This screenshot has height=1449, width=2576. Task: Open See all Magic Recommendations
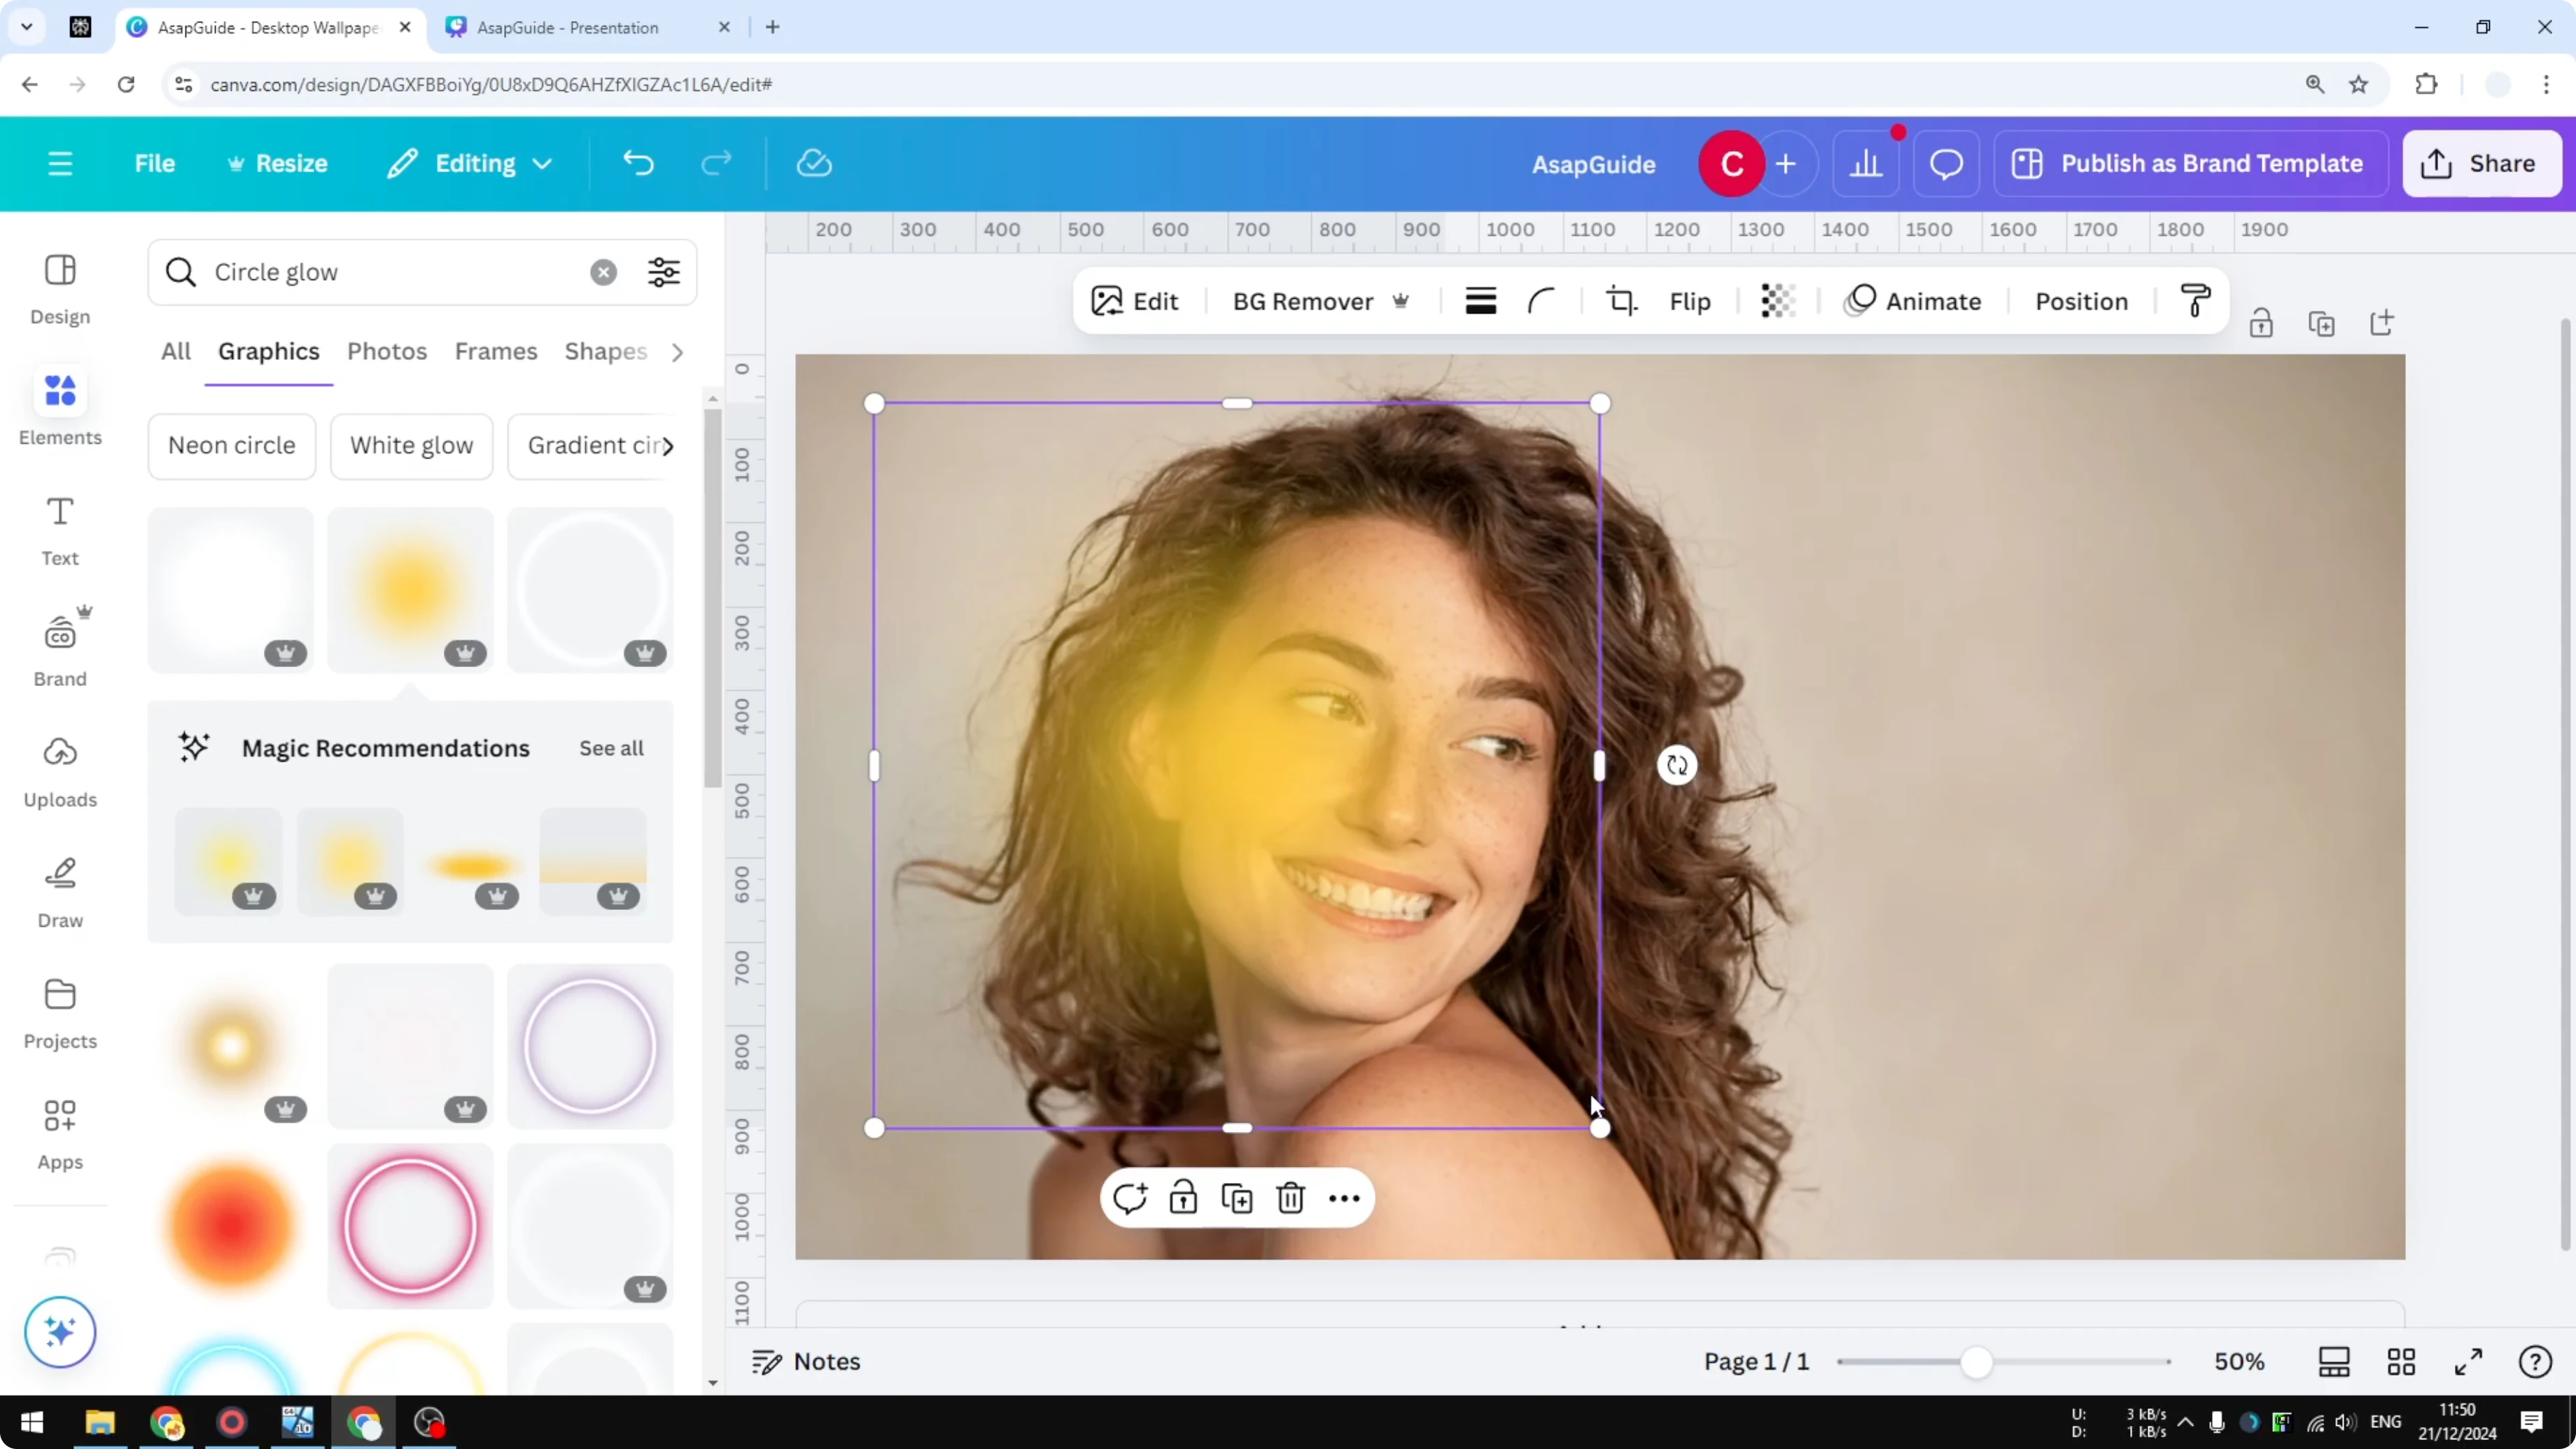[611, 747]
